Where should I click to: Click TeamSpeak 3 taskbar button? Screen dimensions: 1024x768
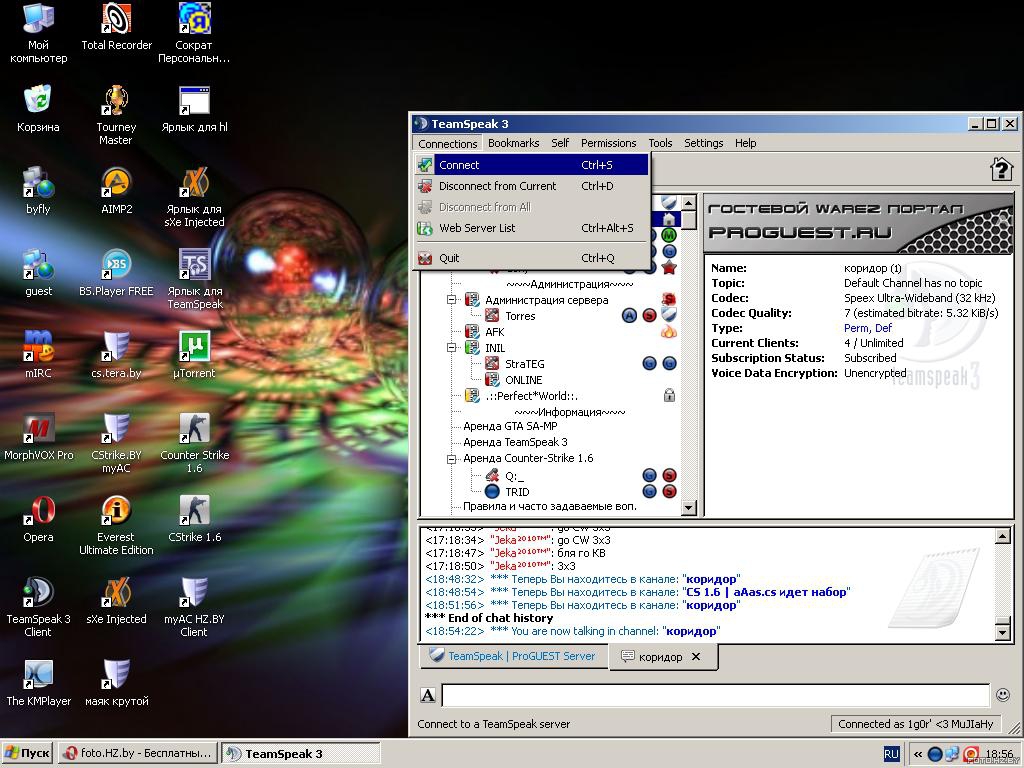point(300,754)
